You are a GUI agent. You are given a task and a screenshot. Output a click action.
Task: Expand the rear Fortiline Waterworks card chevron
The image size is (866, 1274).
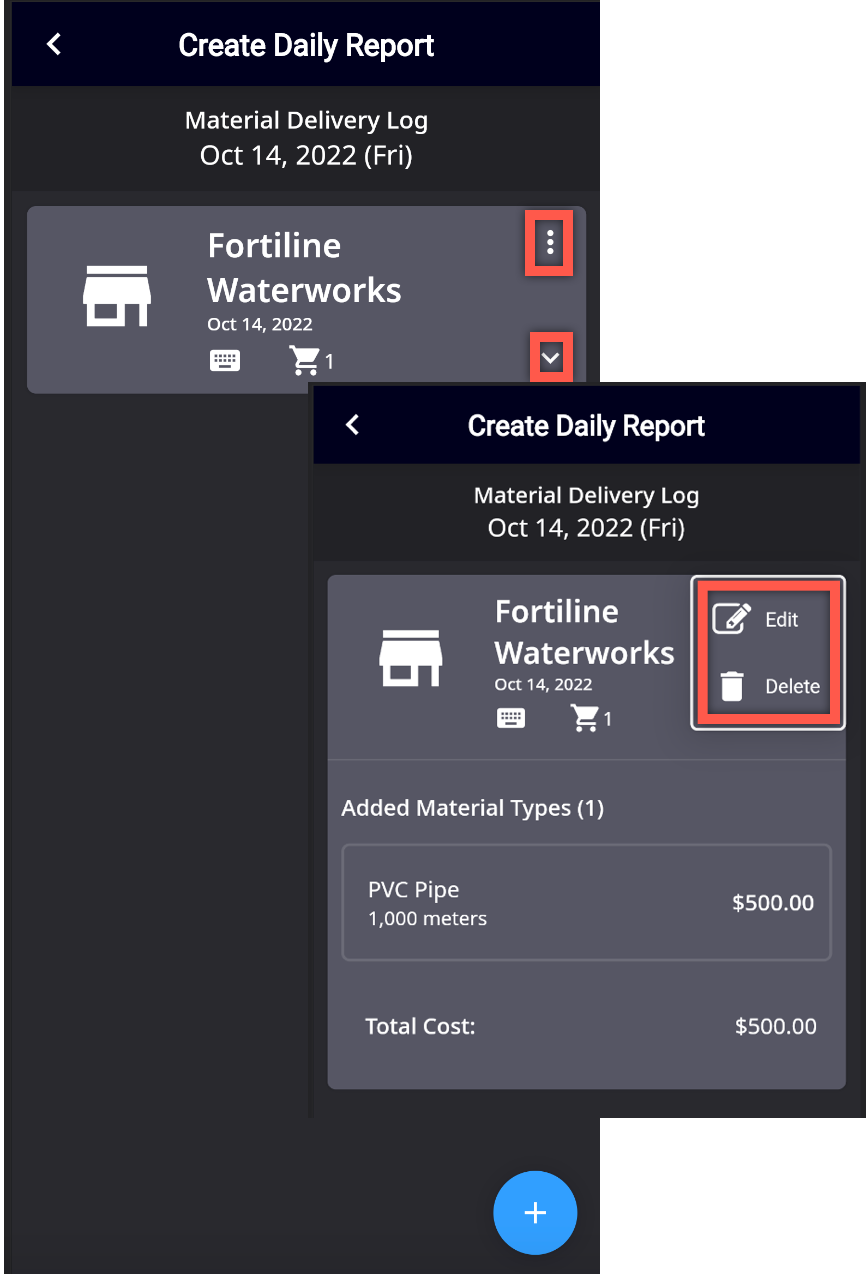pyautogui.click(x=550, y=358)
